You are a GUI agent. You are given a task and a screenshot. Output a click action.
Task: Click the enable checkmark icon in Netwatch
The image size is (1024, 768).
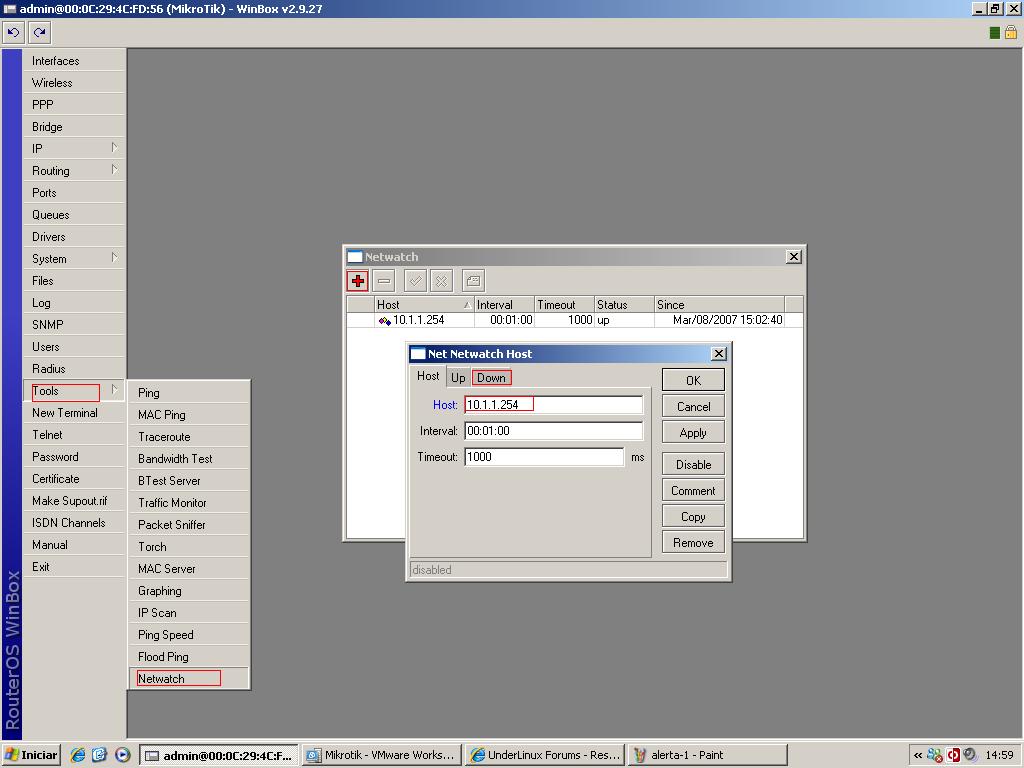[x=415, y=281]
